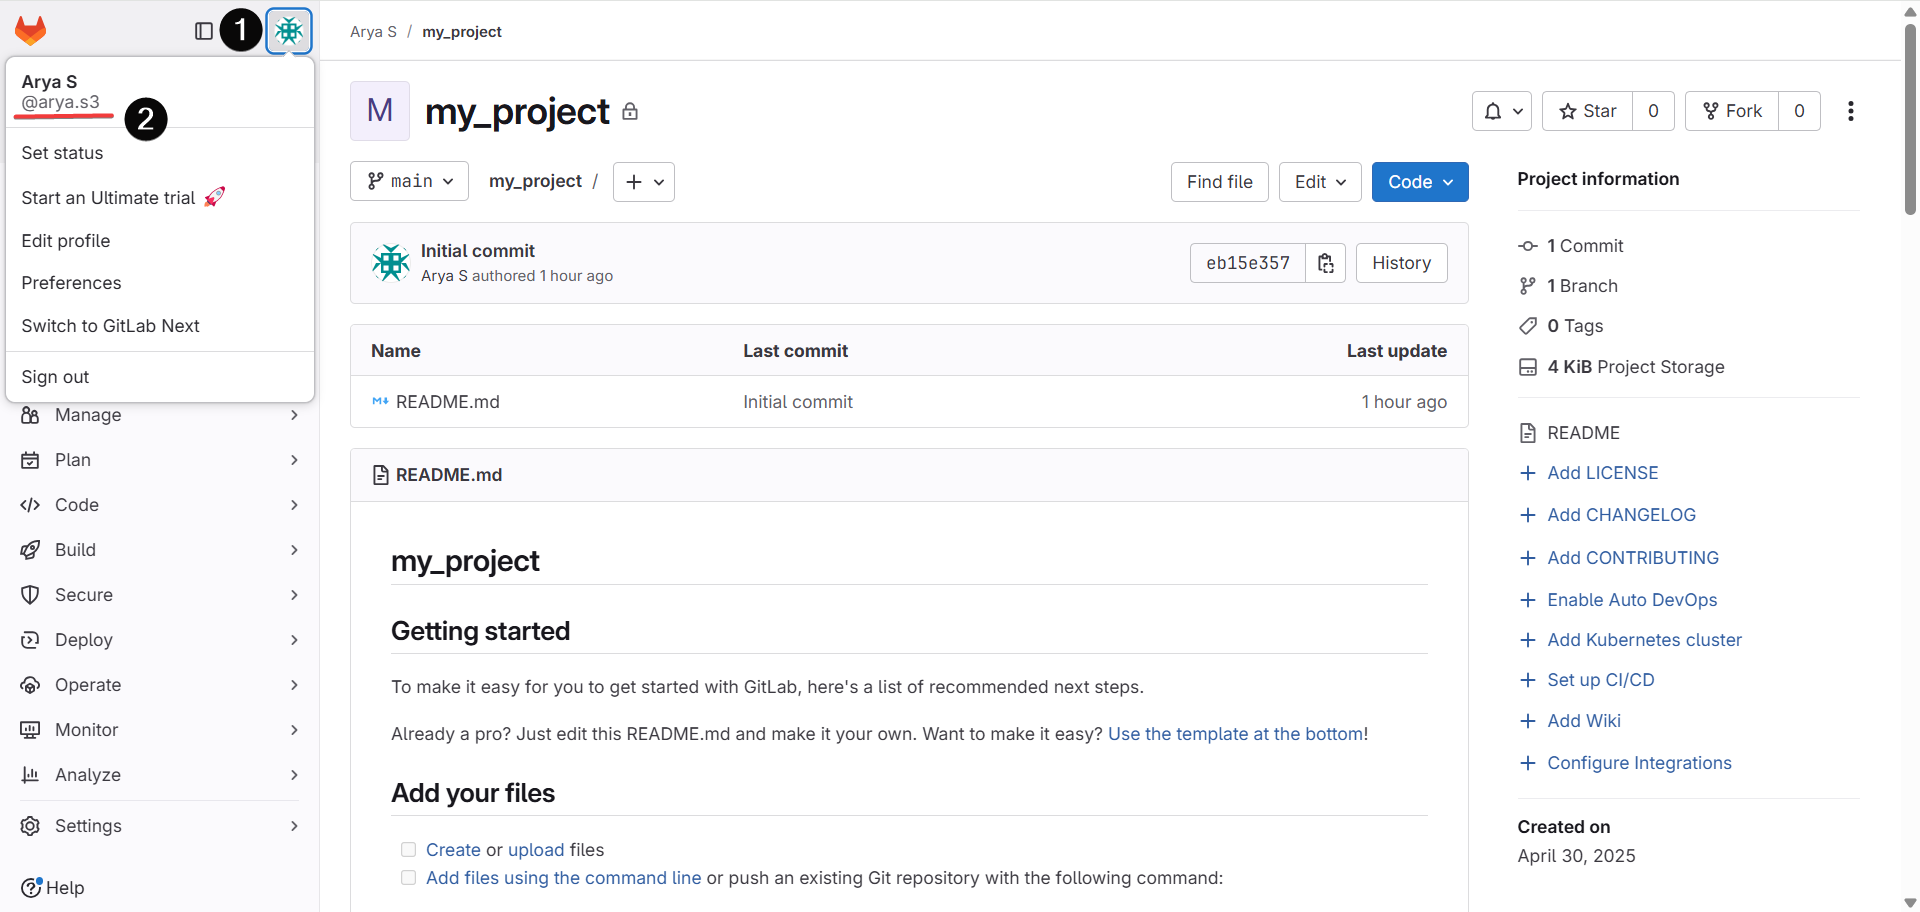1920x912 pixels.
Task: Open the main branch dropdown
Action: click(x=409, y=181)
